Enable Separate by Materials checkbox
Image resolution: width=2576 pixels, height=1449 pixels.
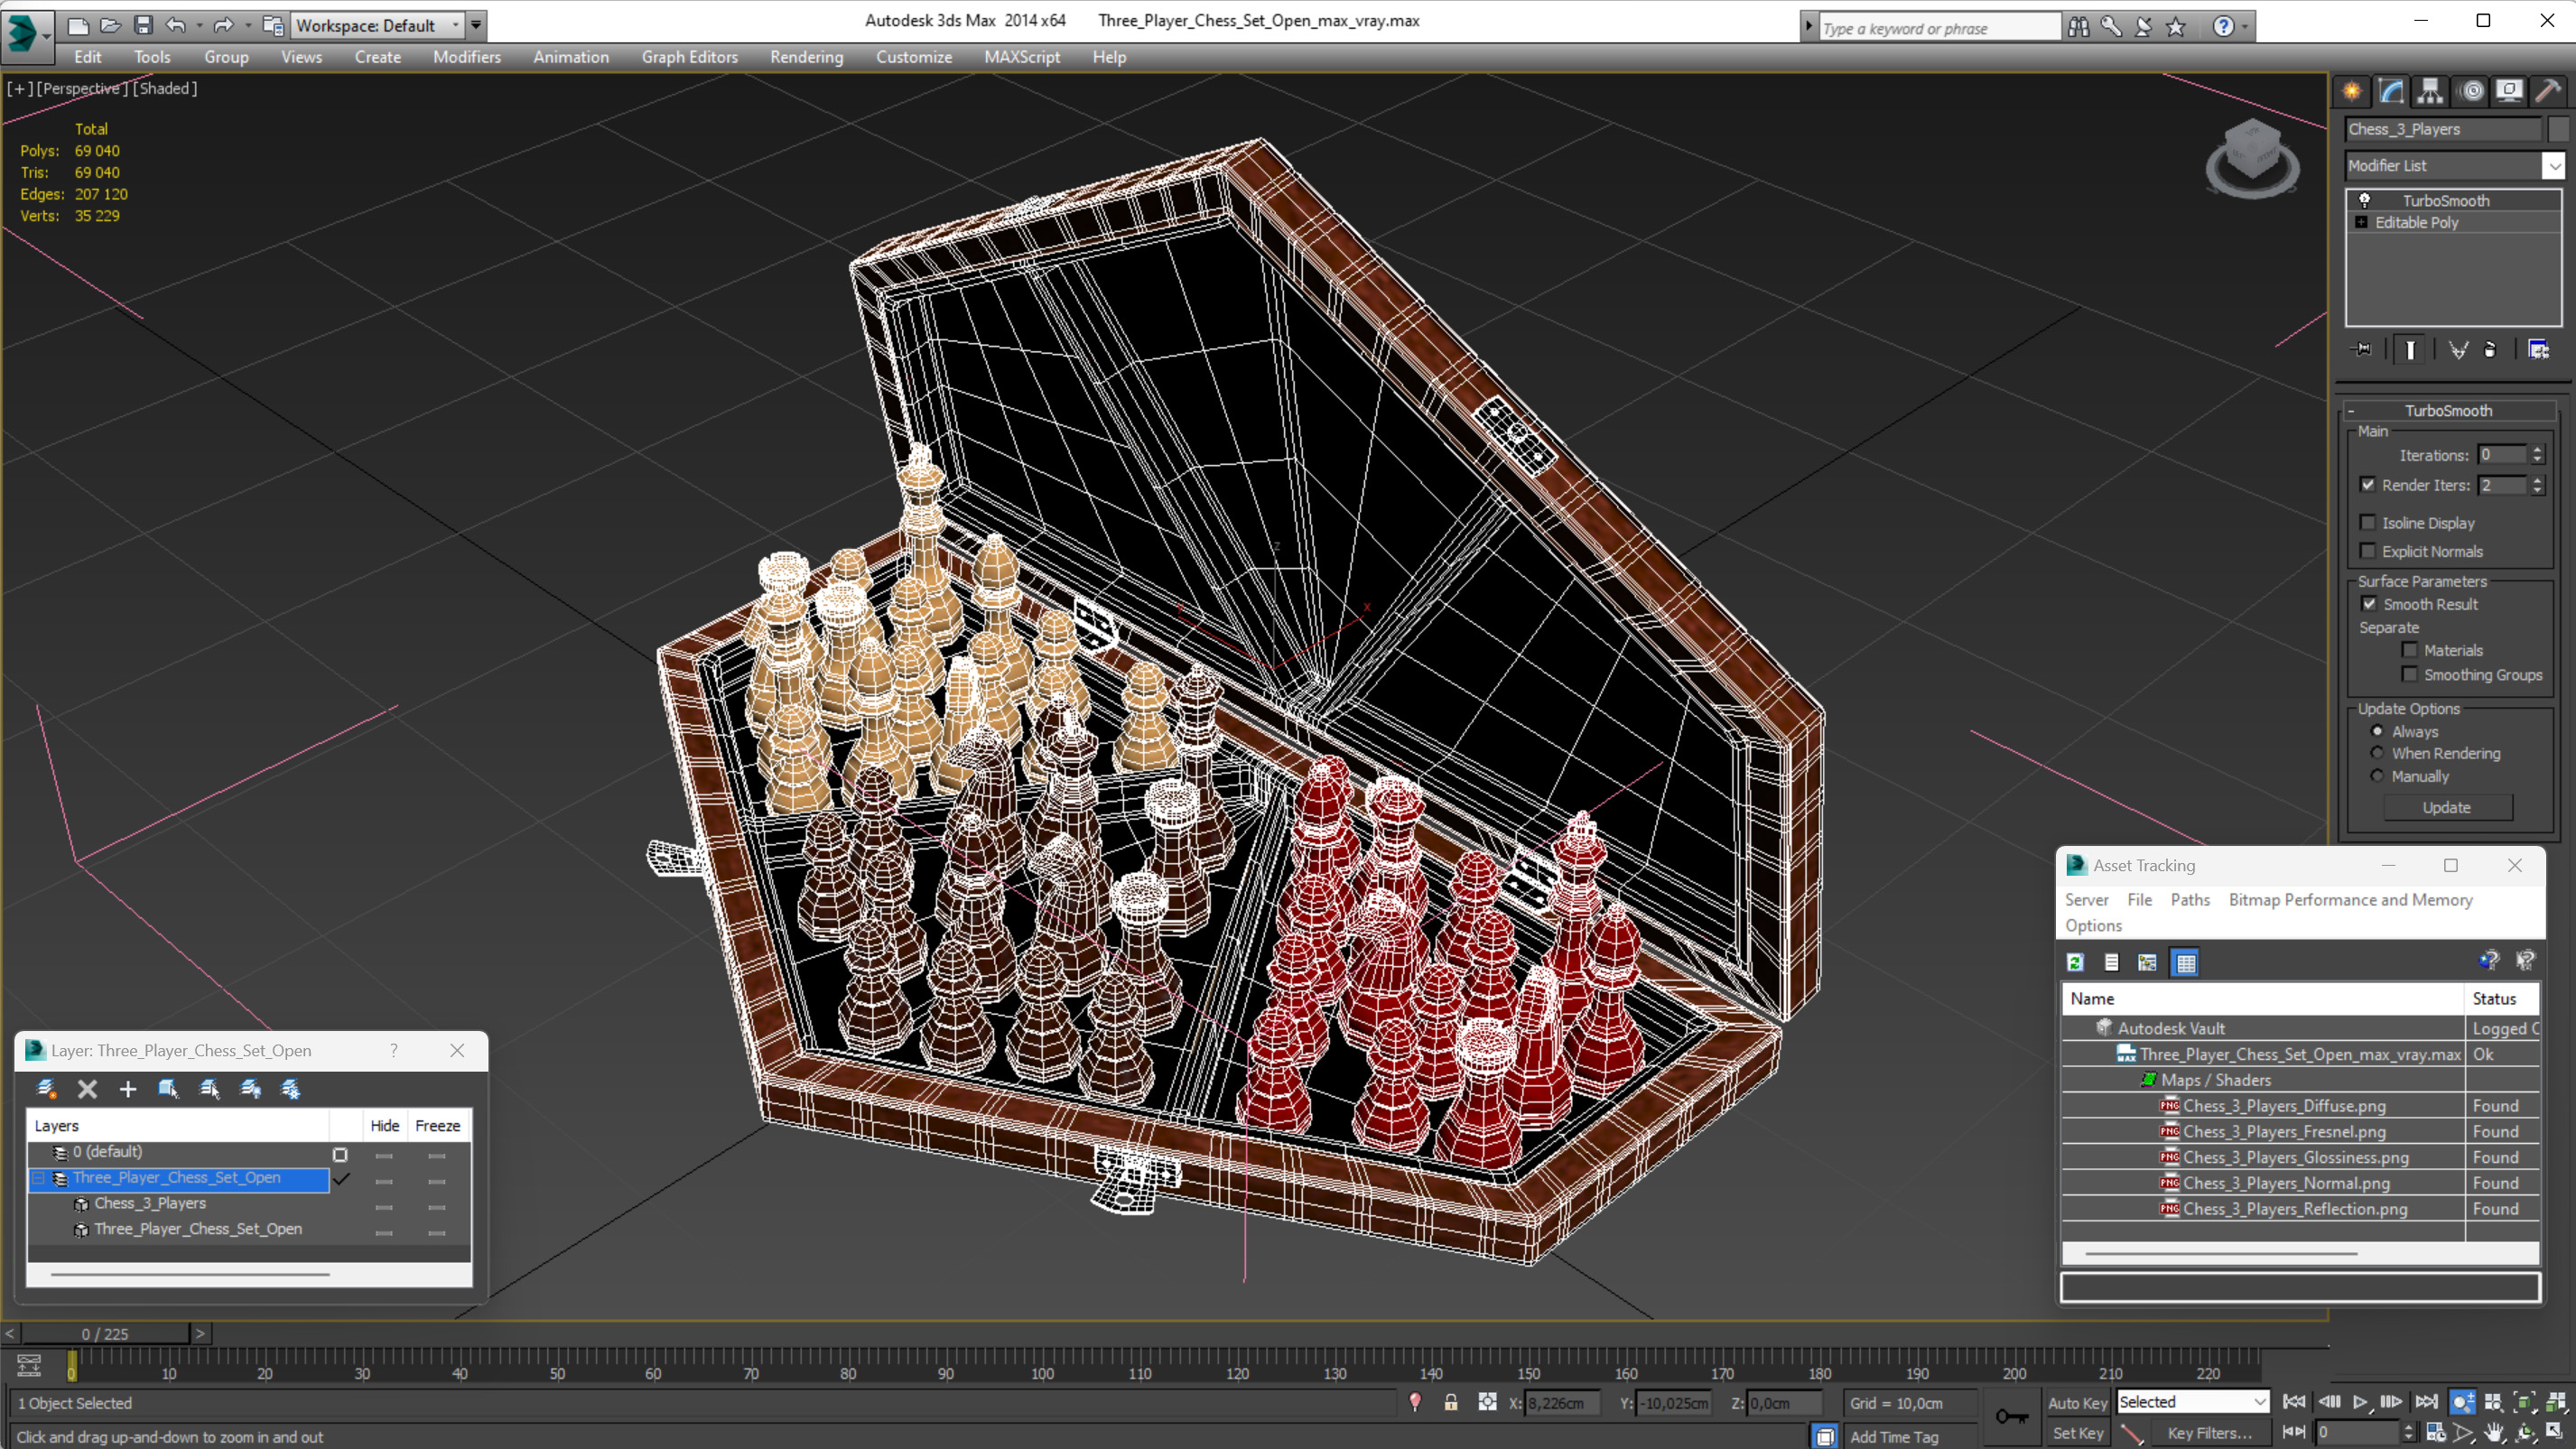pos(2409,650)
